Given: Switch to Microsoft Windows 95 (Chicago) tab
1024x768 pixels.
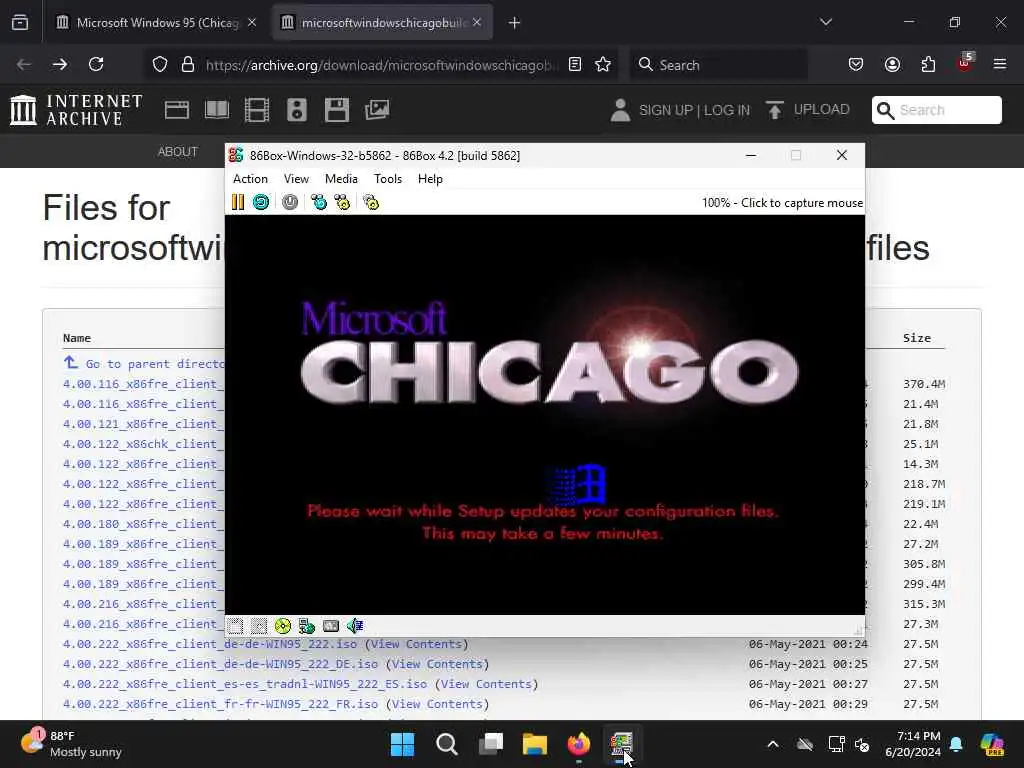Looking at the screenshot, I should click(157, 23).
